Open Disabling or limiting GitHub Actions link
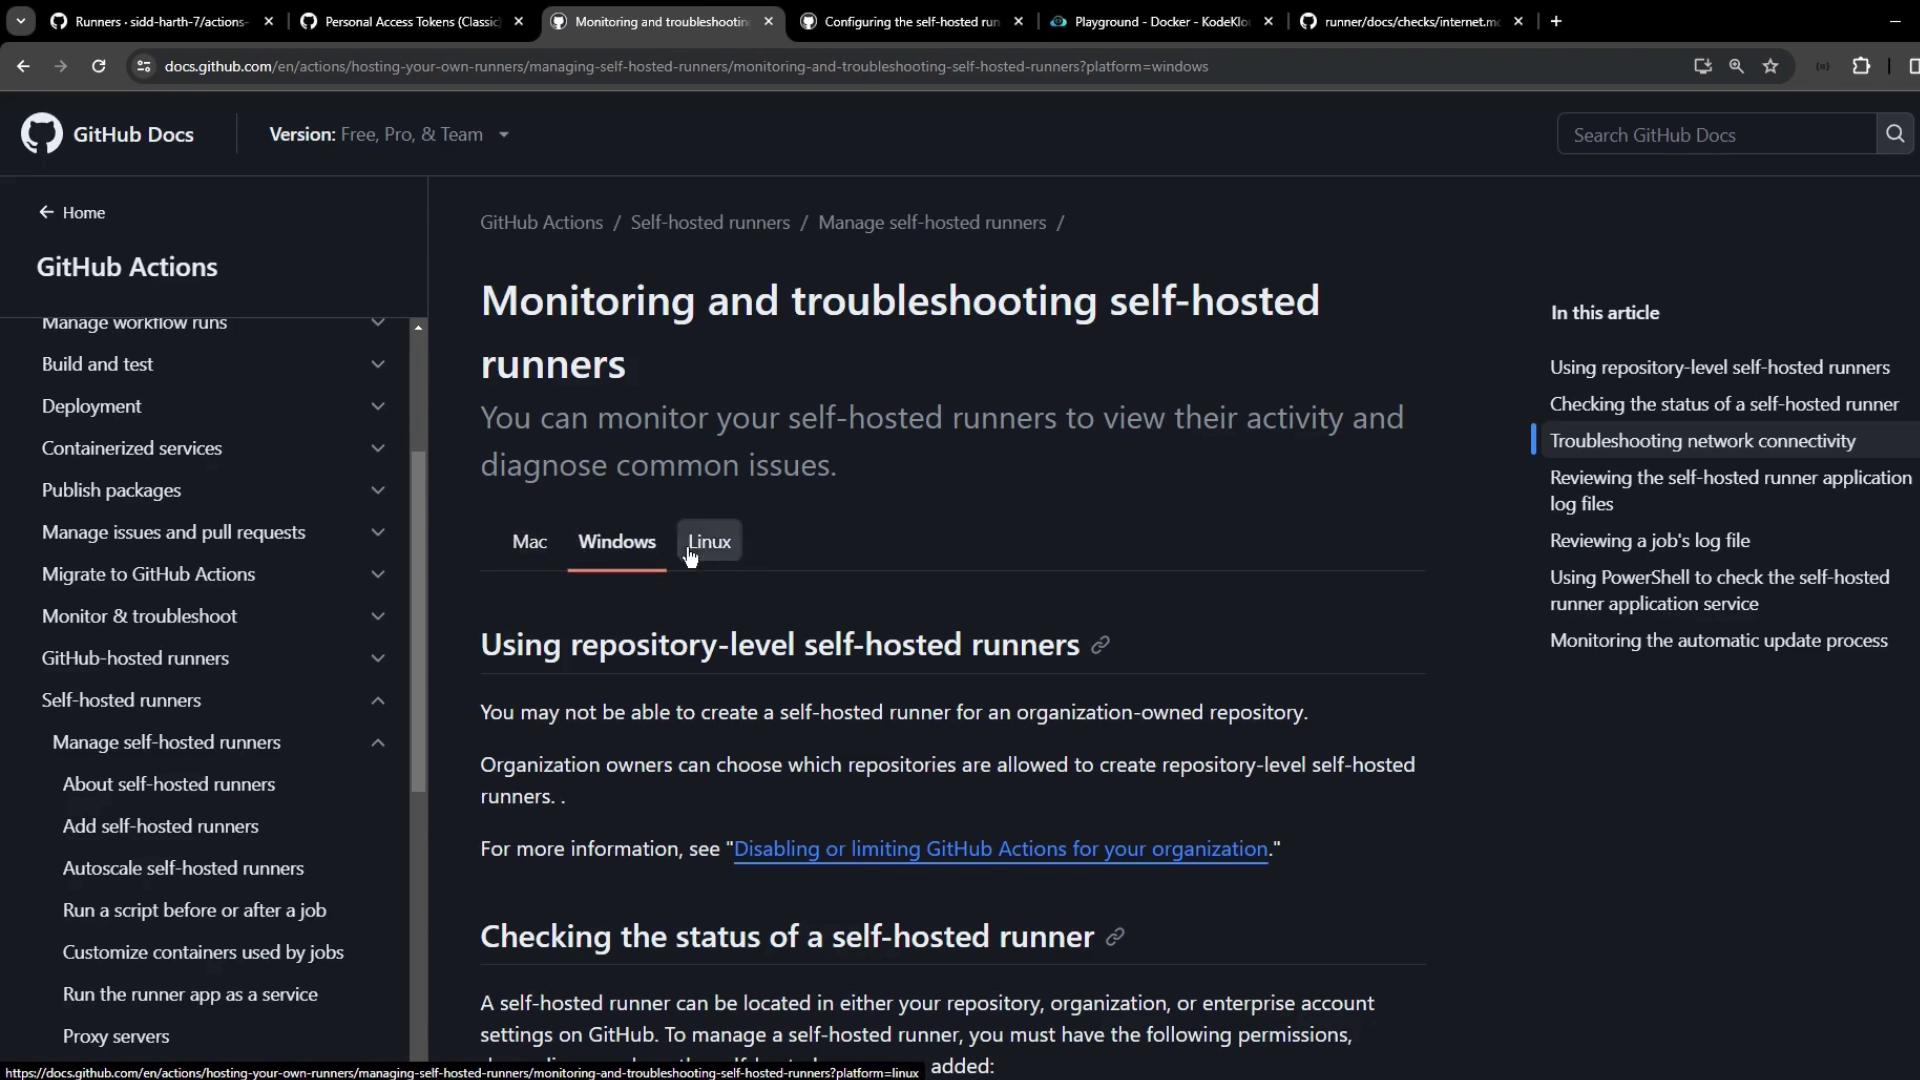This screenshot has height=1080, width=1920. click(x=1000, y=849)
